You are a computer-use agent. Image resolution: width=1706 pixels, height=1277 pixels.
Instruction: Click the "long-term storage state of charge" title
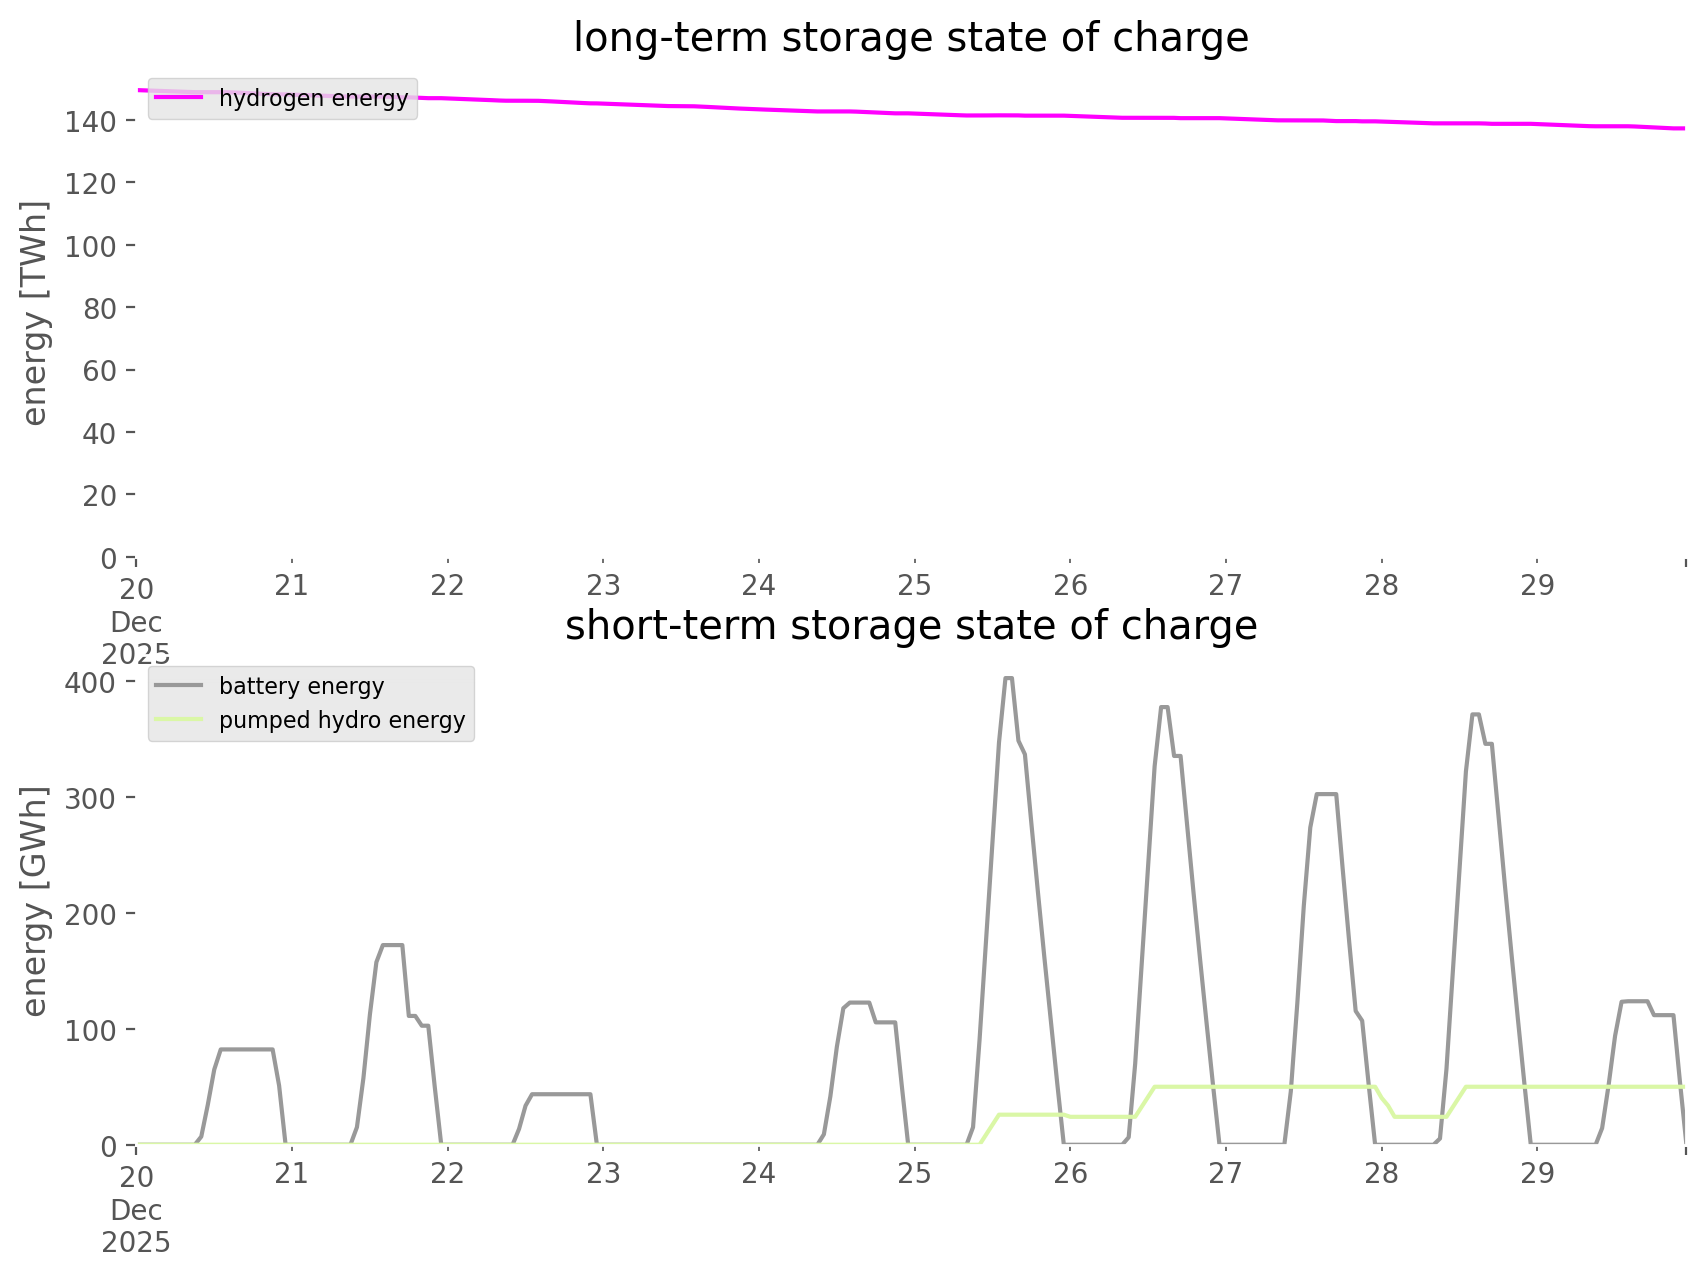910,38
